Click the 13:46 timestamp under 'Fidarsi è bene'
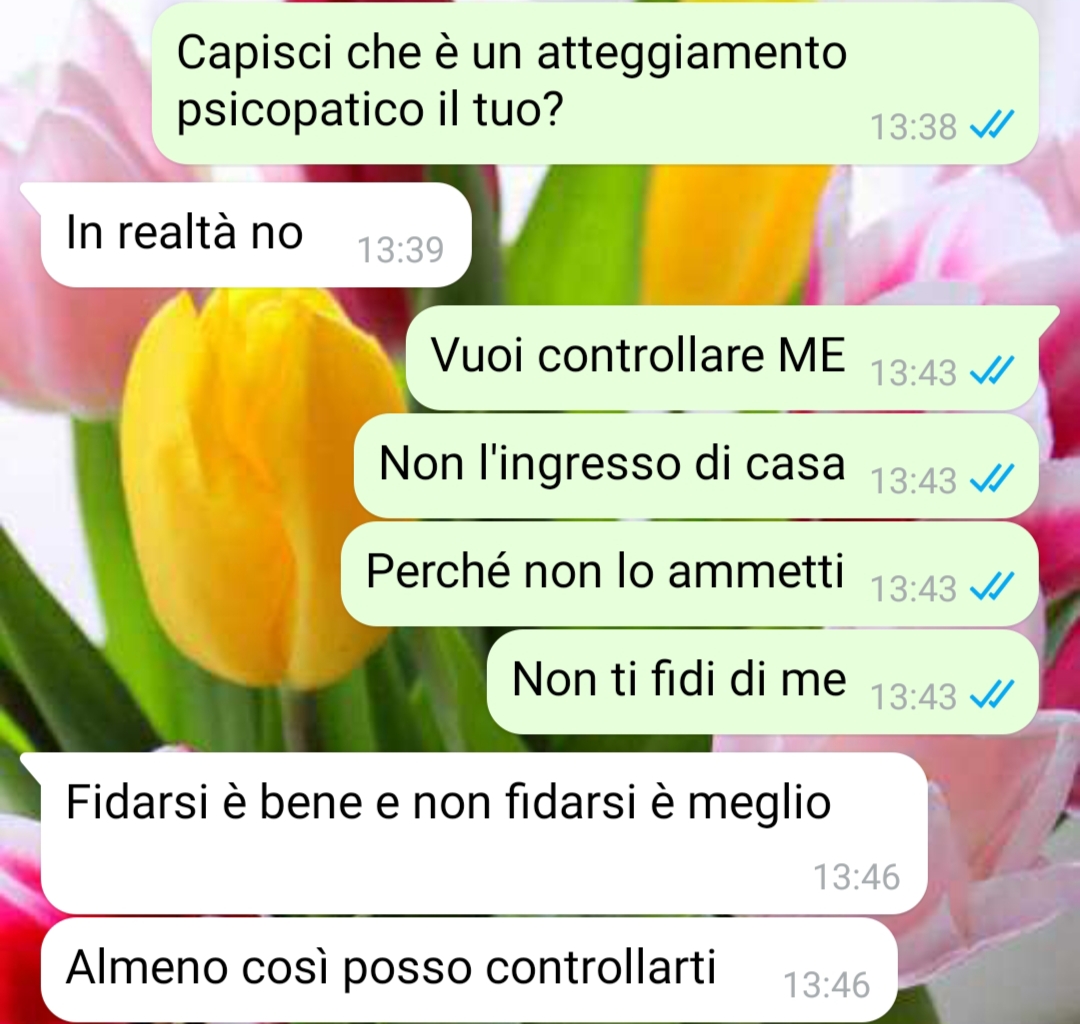 [857, 877]
